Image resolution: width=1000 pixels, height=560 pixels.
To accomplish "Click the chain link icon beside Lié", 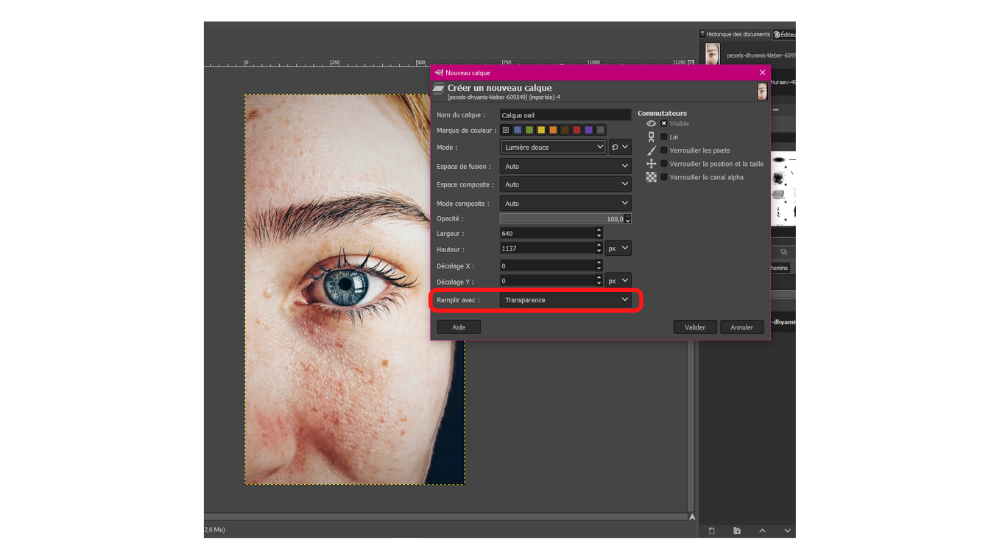I will (x=651, y=137).
